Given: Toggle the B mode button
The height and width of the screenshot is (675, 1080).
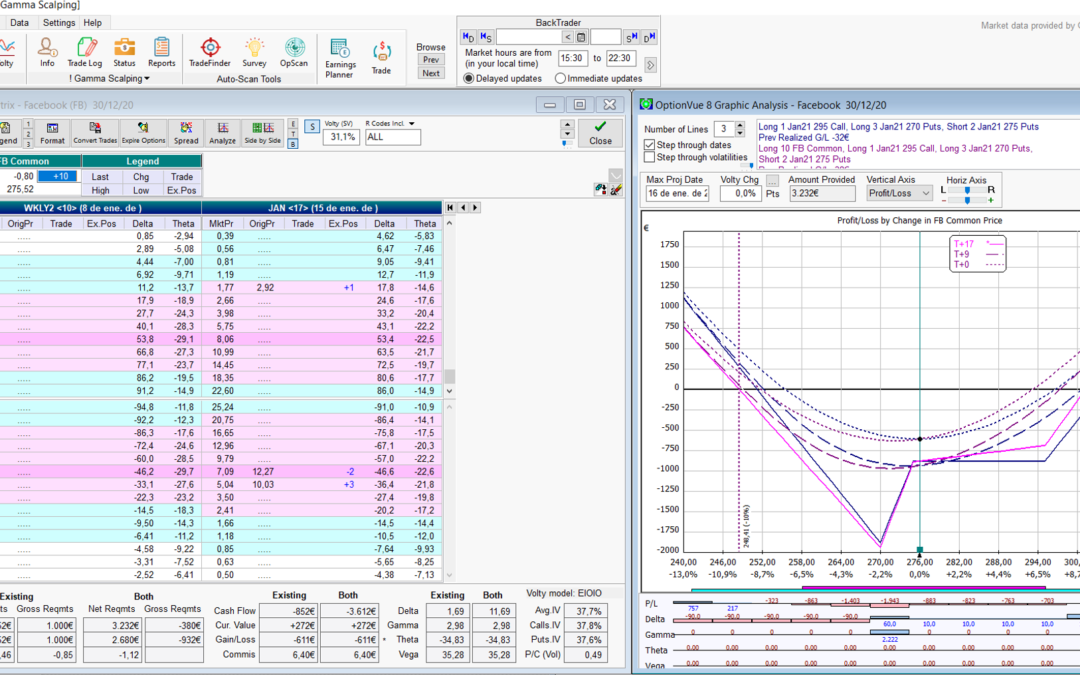Looking at the screenshot, I should (x=293, y=144).
